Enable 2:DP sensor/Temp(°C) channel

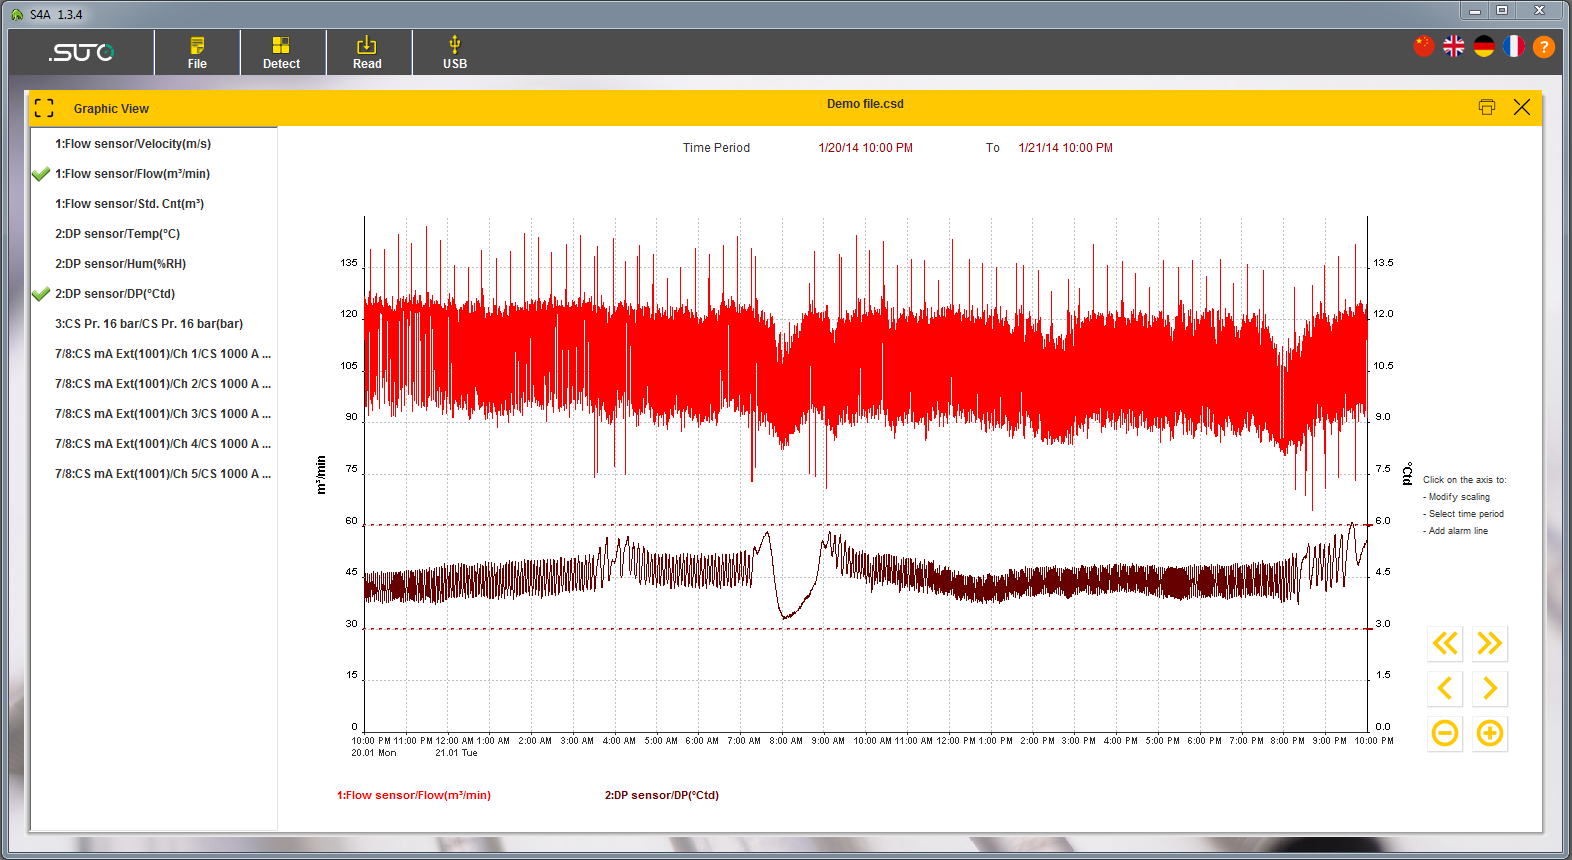(117, 234)
